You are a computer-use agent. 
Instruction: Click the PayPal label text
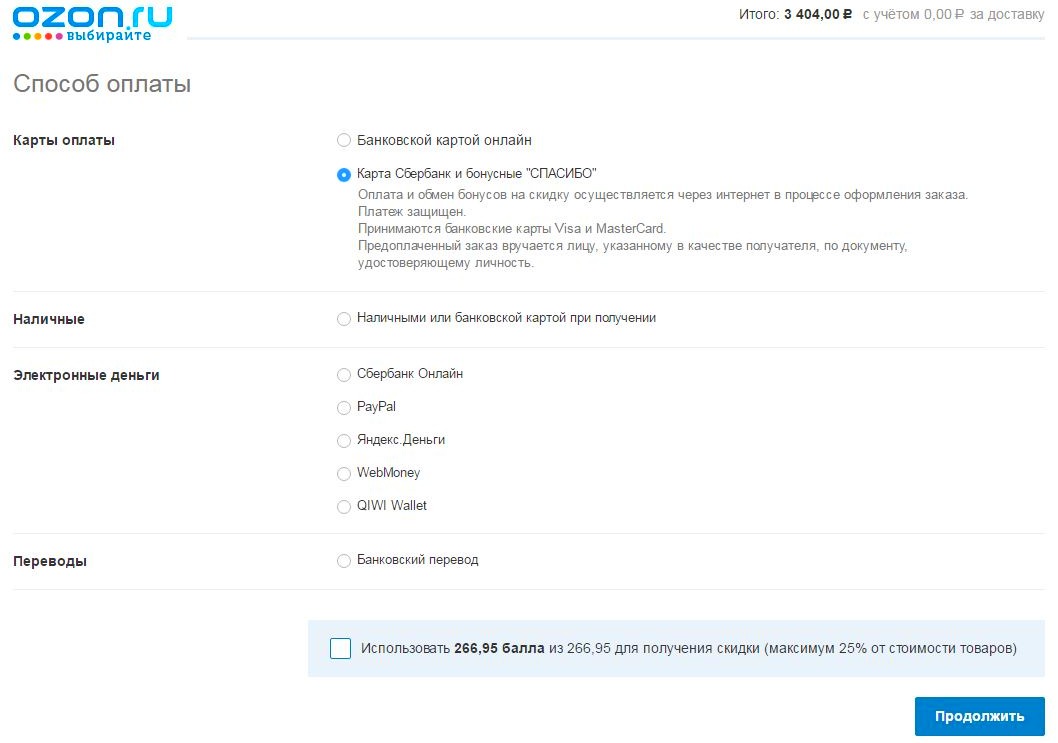coord(377,406)
